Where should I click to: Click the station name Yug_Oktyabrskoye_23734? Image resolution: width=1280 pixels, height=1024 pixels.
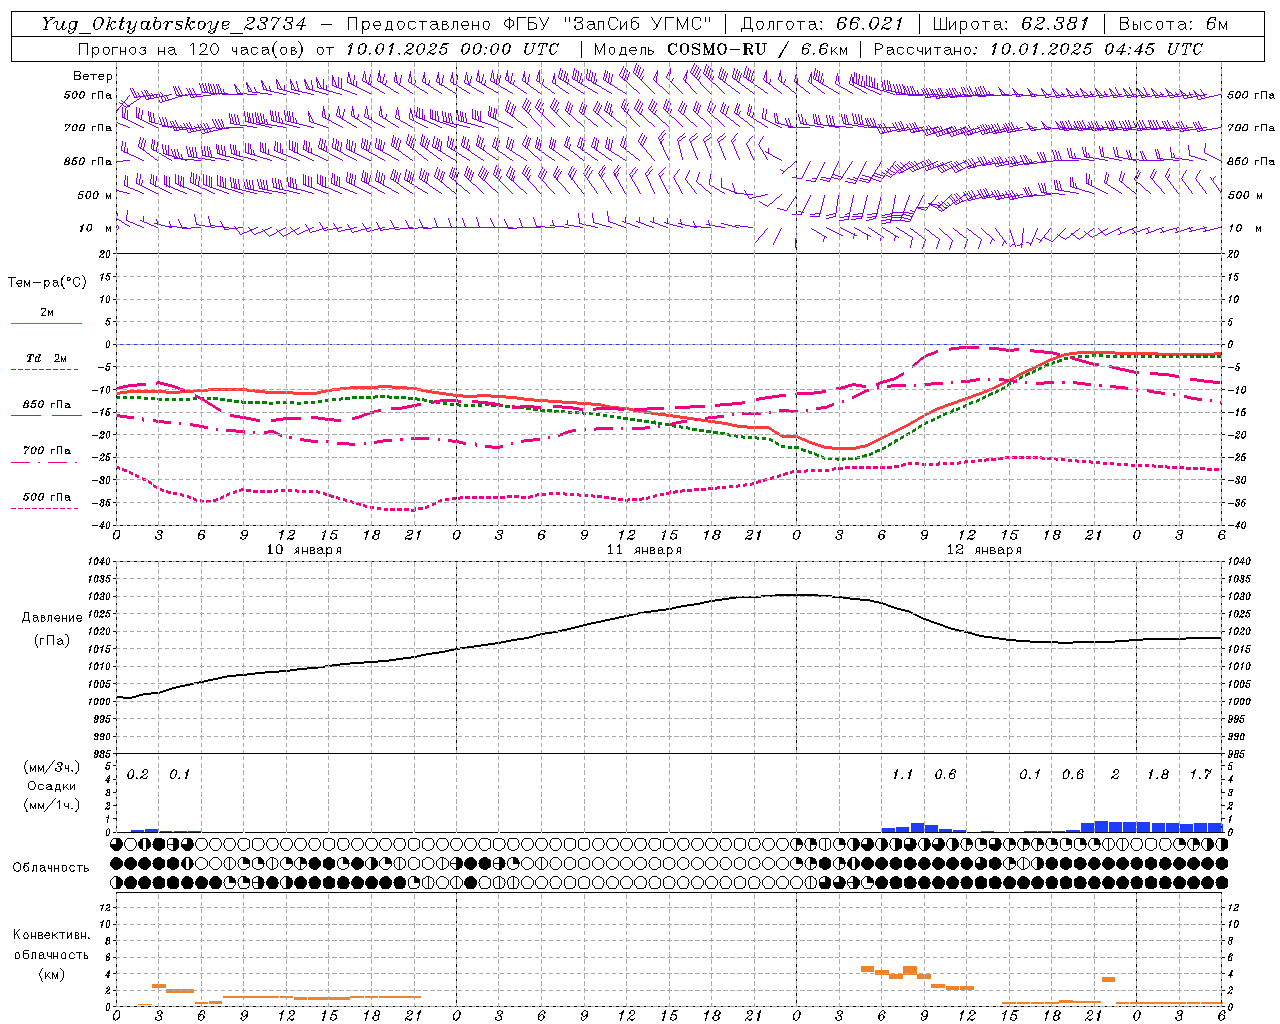coord(173,24)
